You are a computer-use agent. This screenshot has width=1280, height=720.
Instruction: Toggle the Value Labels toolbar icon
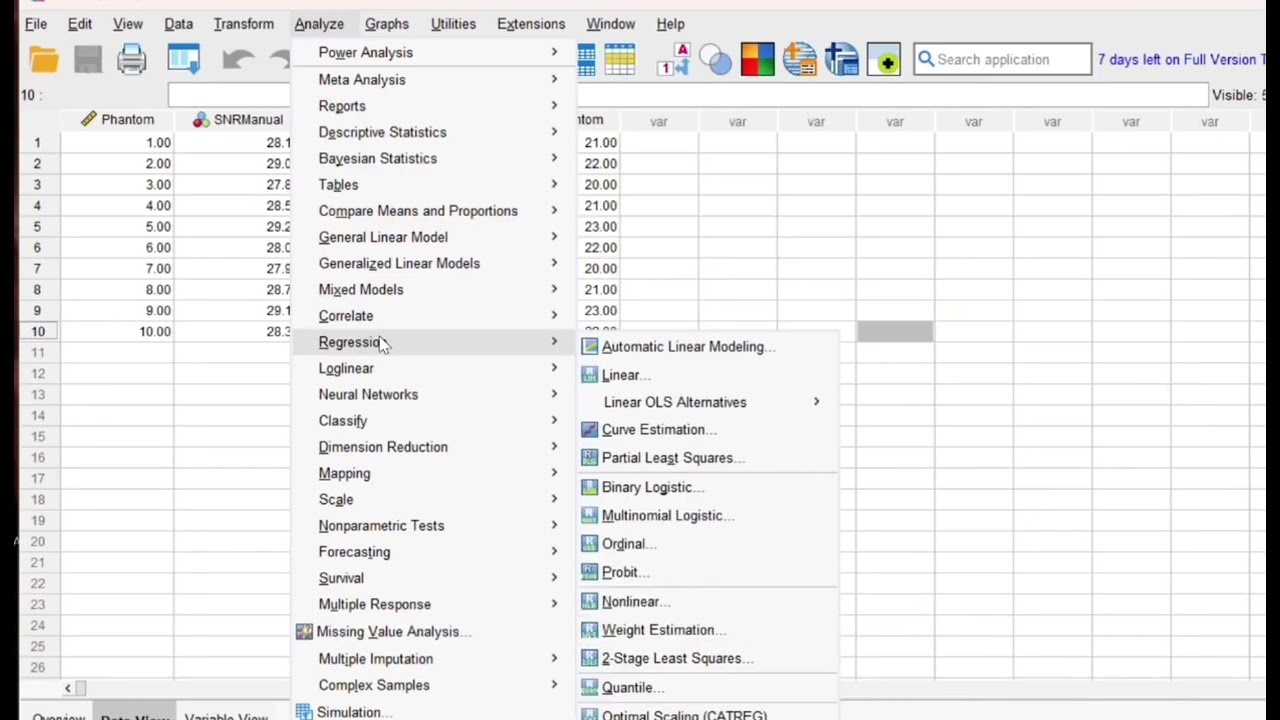673,60
